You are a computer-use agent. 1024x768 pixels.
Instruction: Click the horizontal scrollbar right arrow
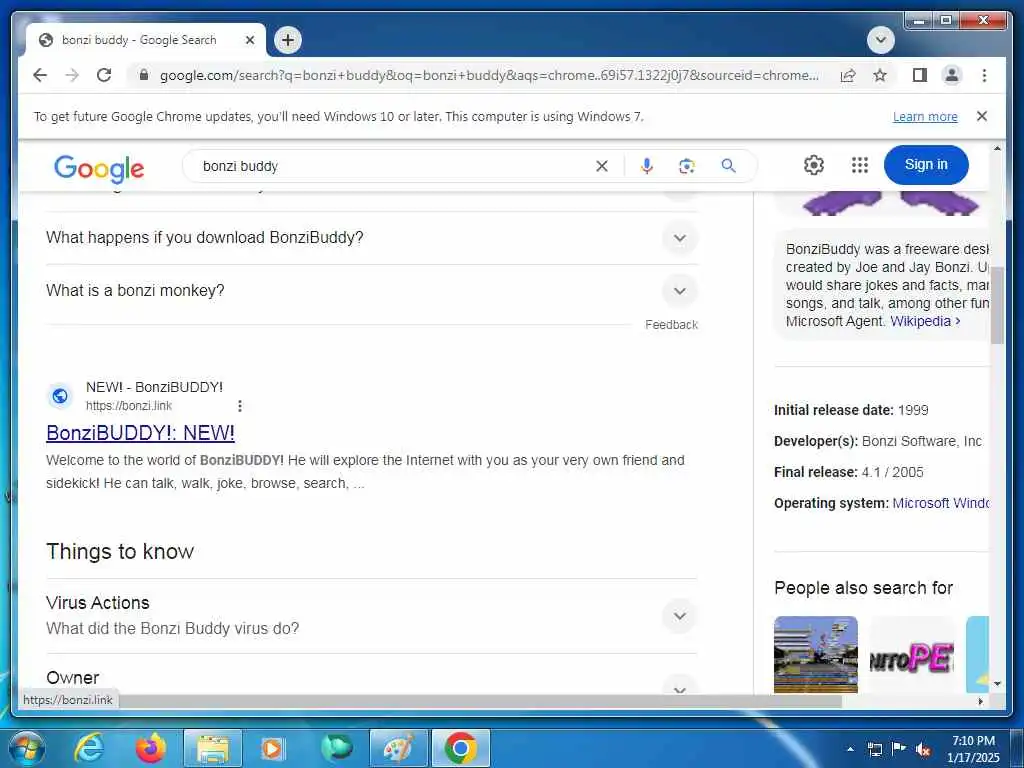pyautogui.click(x=980, y=701)
